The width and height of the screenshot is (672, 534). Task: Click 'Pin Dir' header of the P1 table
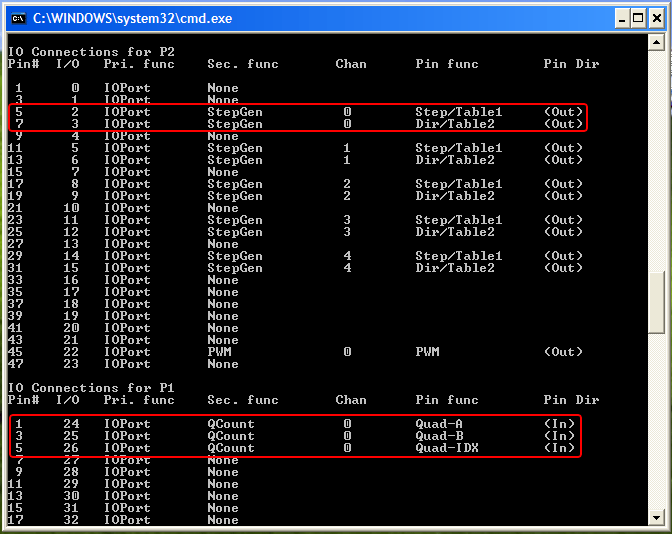click(571, 400)
